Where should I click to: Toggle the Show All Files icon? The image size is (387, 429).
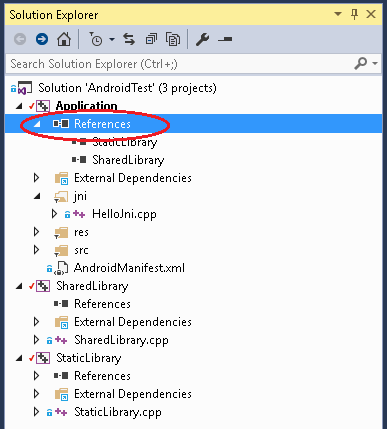173,39
